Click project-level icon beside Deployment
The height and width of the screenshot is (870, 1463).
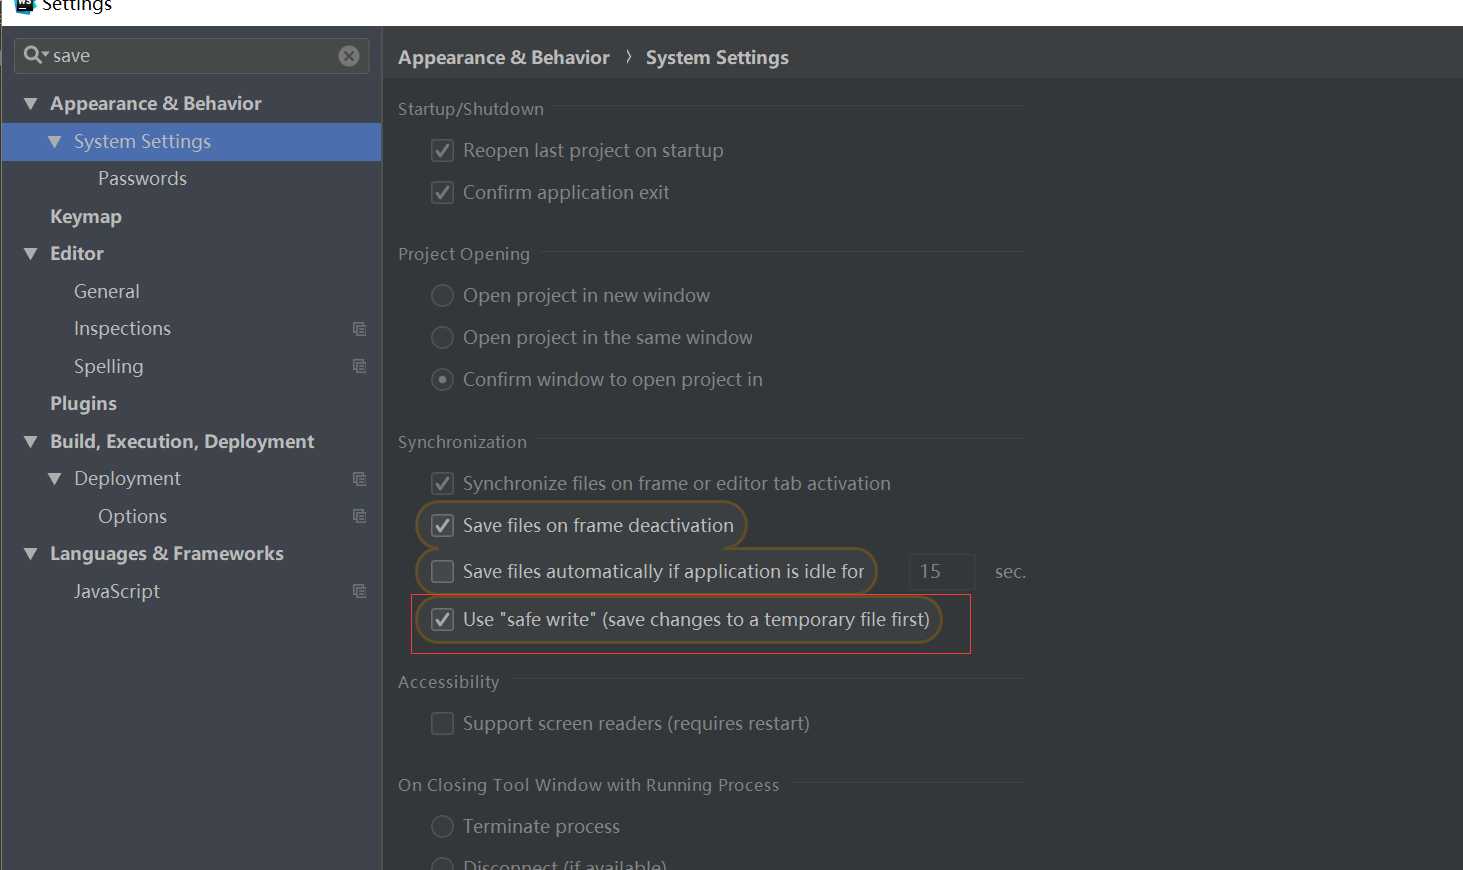coord(359,479)
